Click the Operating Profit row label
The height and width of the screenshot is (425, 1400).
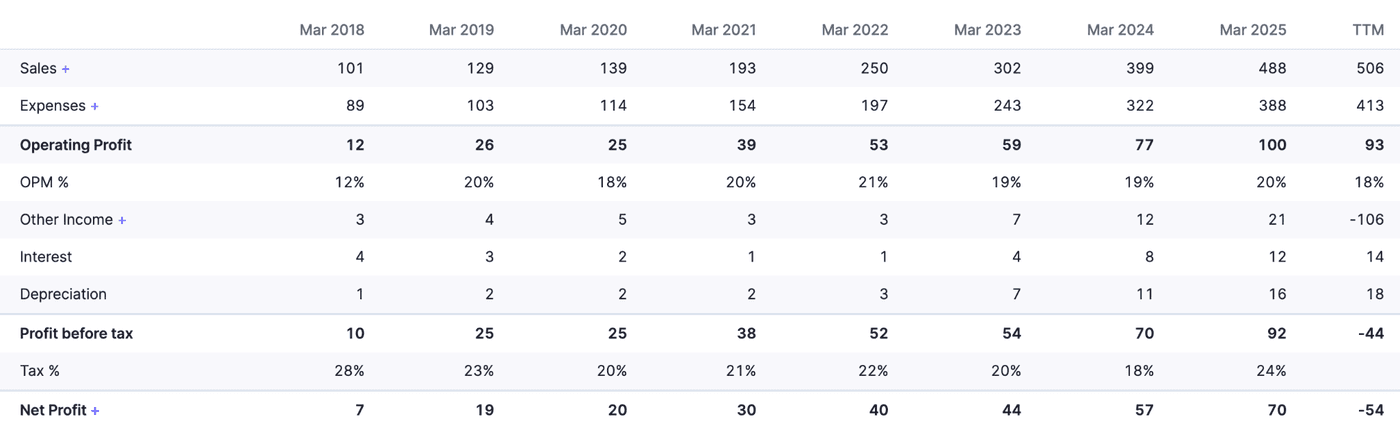click(x=76, y=145)
